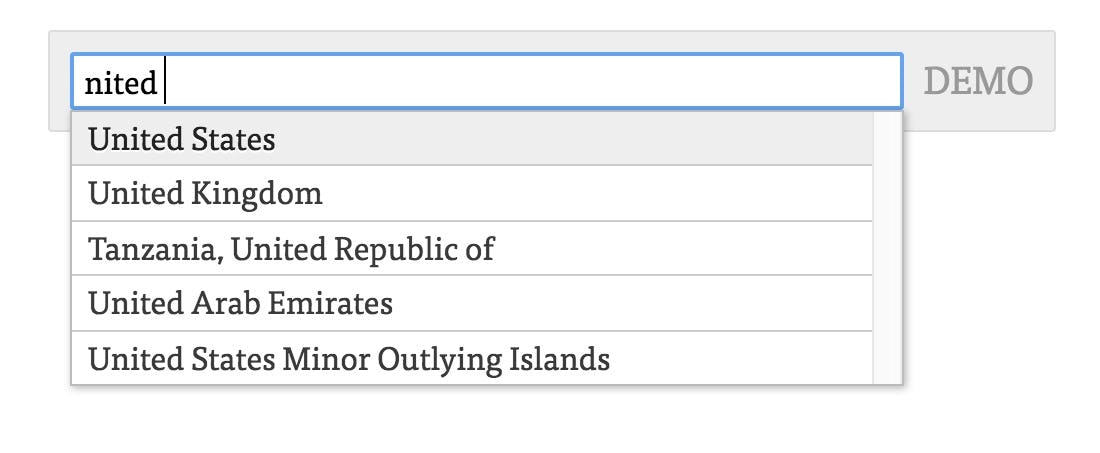This screenshot has height=453, width=1100.
Task: Select United States from suggestions
Action: (182, 139)
